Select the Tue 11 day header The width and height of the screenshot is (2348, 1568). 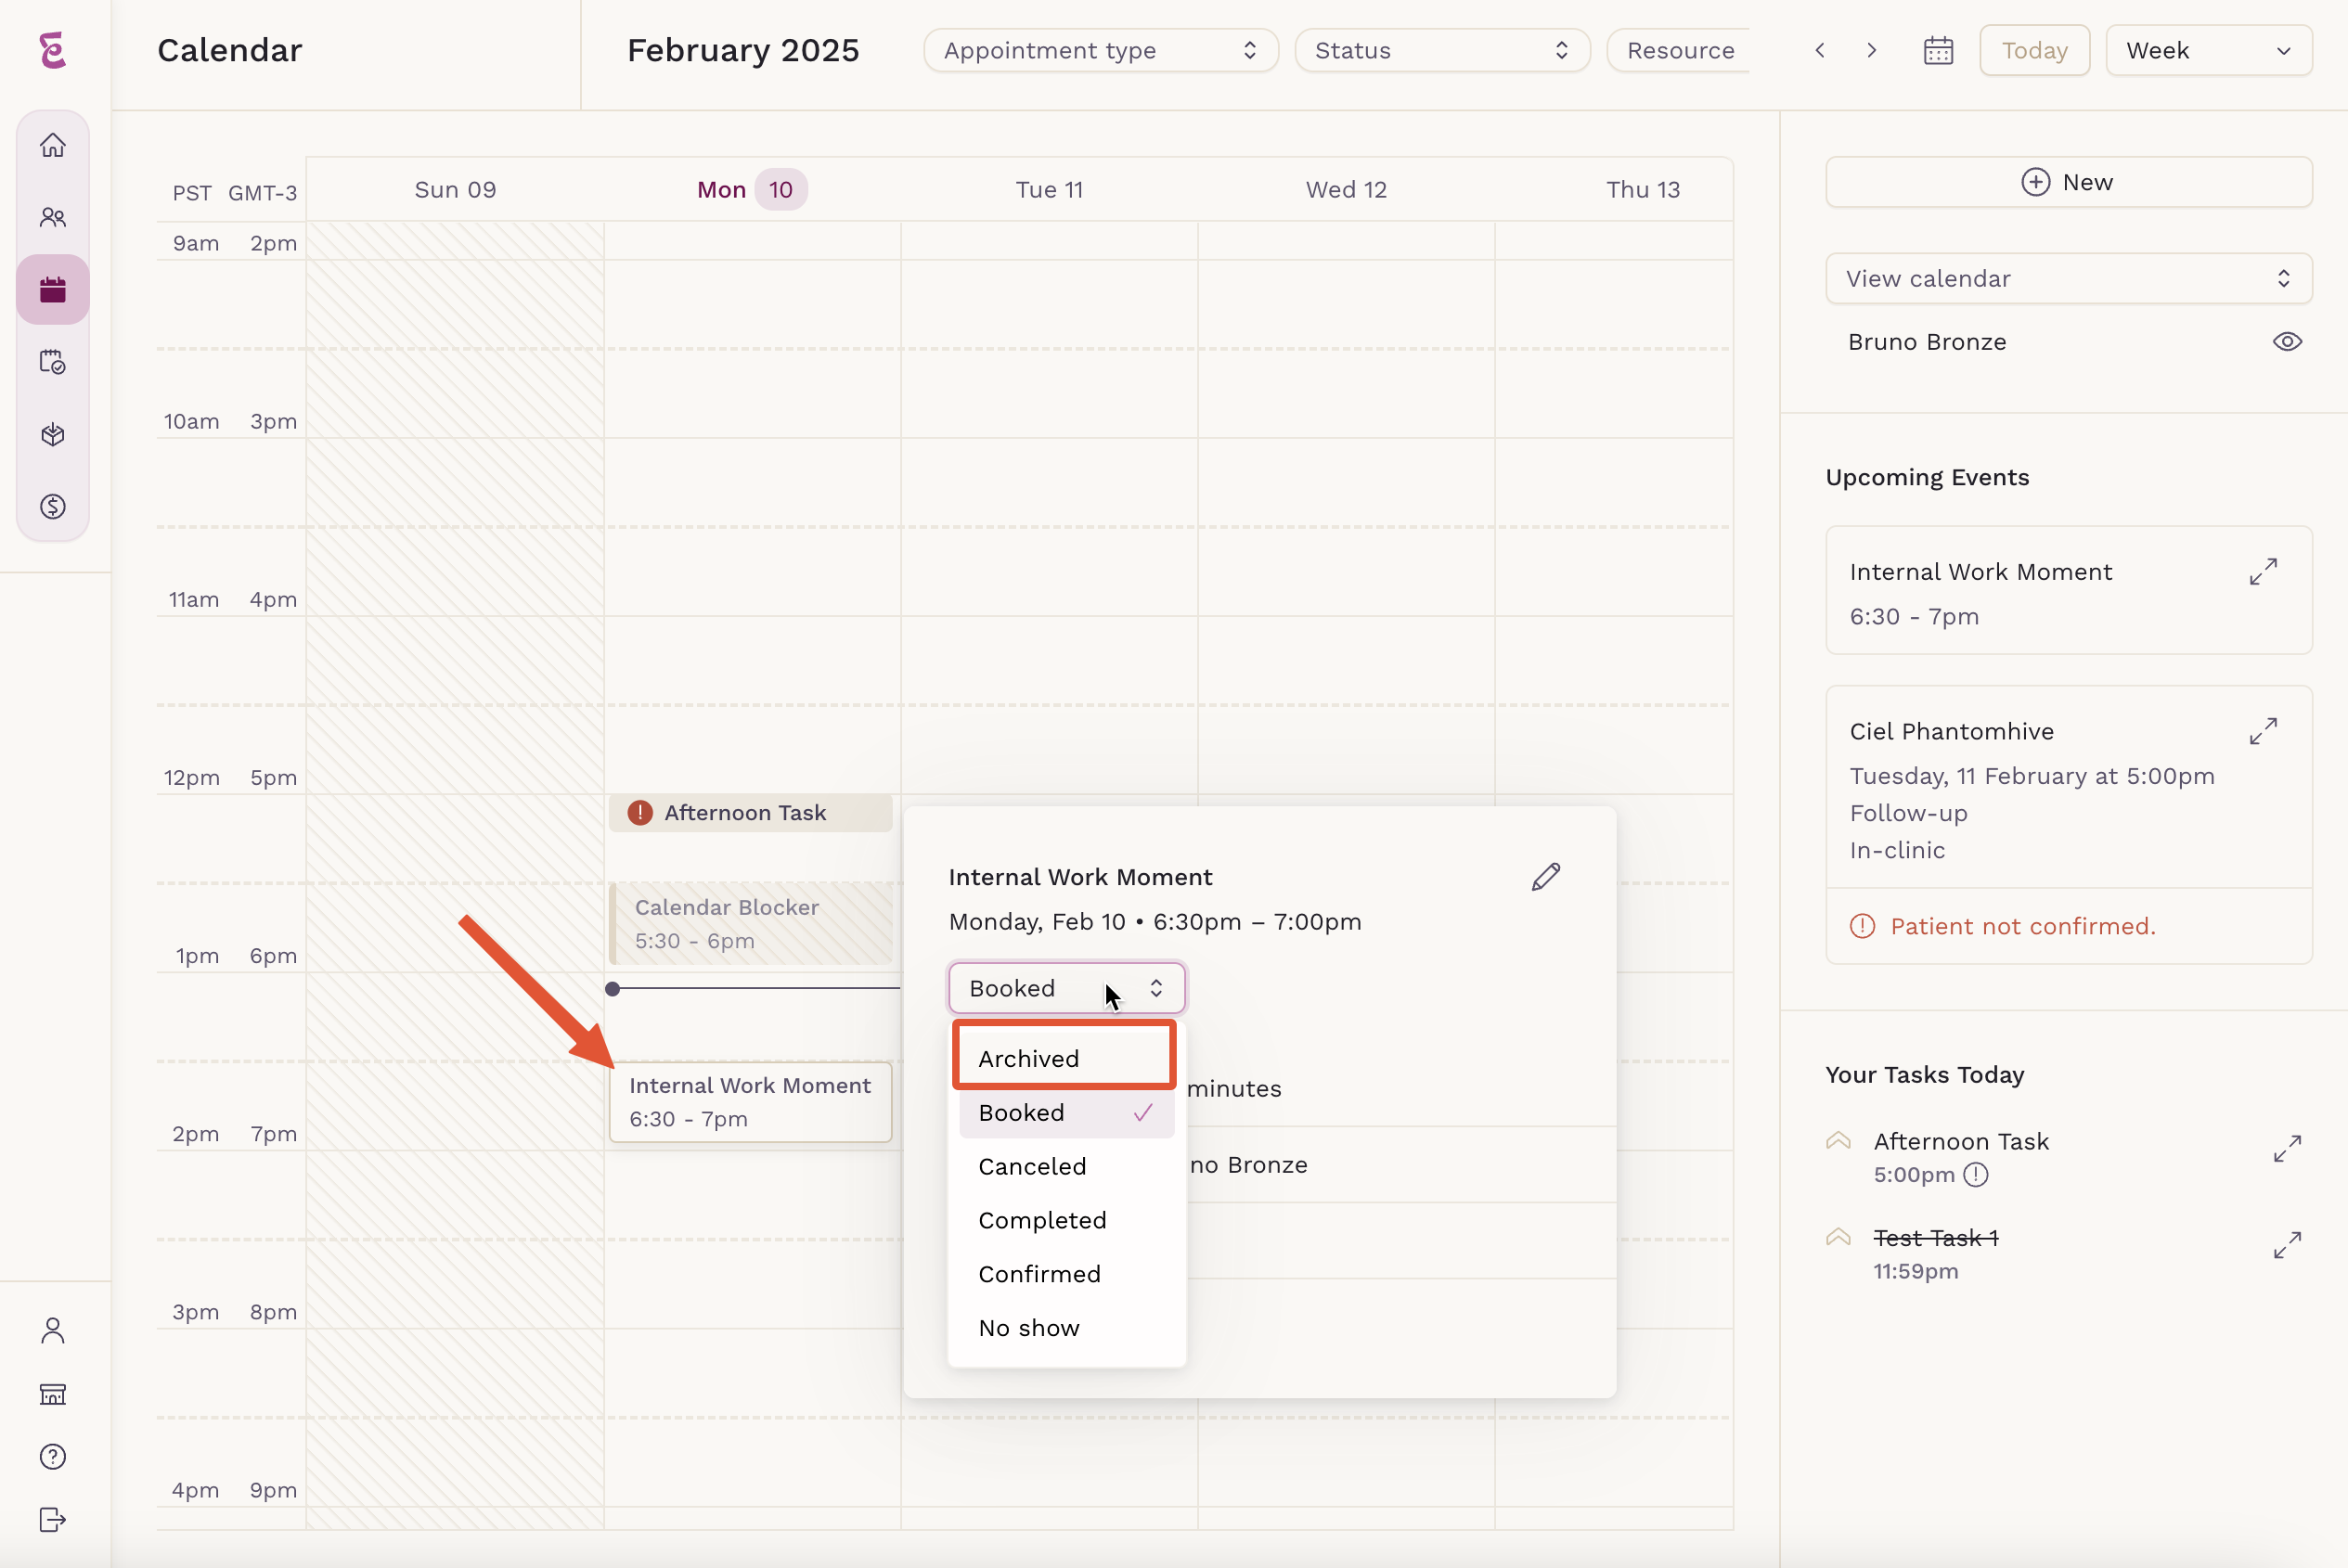[1049, 190]
